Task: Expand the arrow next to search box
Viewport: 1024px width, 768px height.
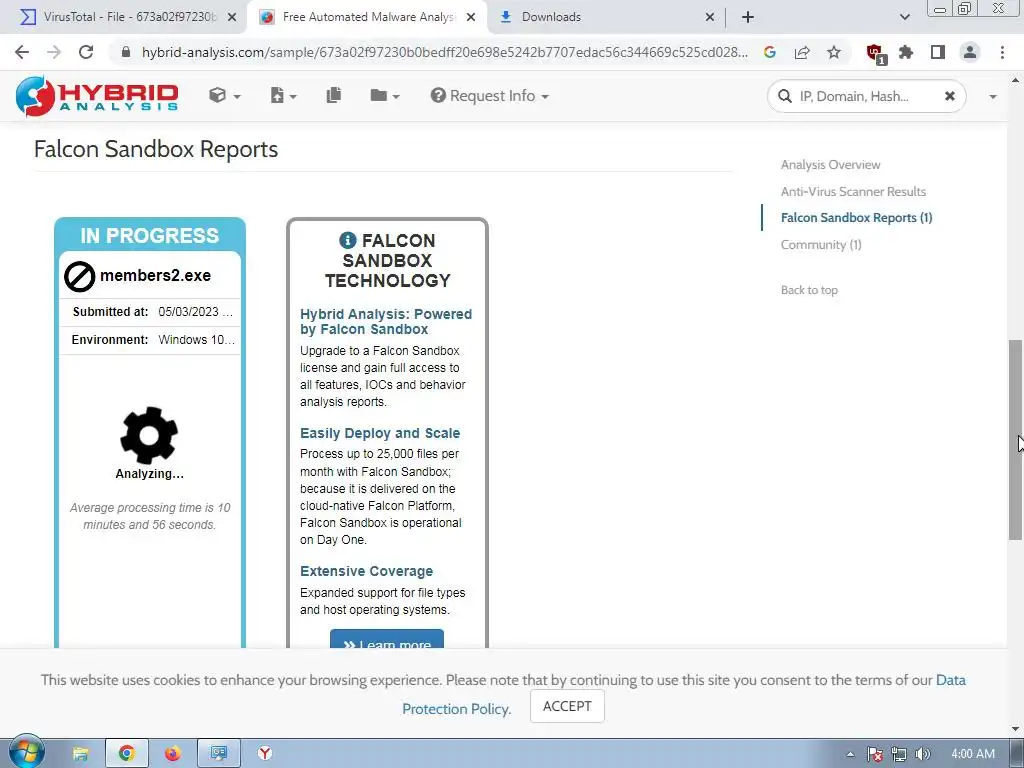Action: pyautogui.click(x=993, y=97)
